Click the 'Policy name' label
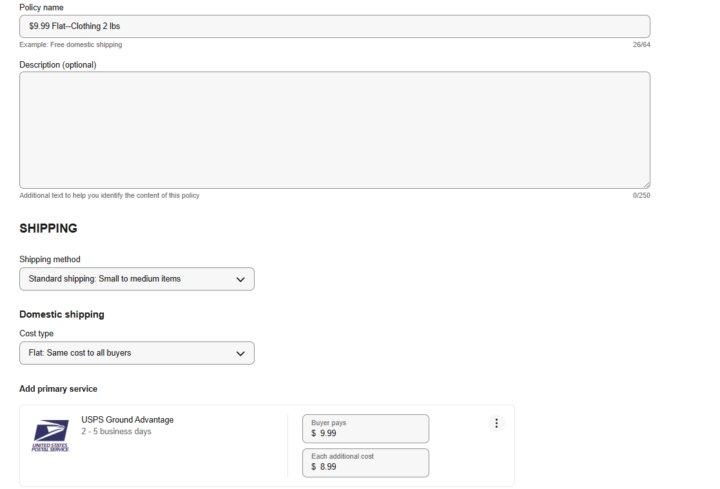 (41, 7)
